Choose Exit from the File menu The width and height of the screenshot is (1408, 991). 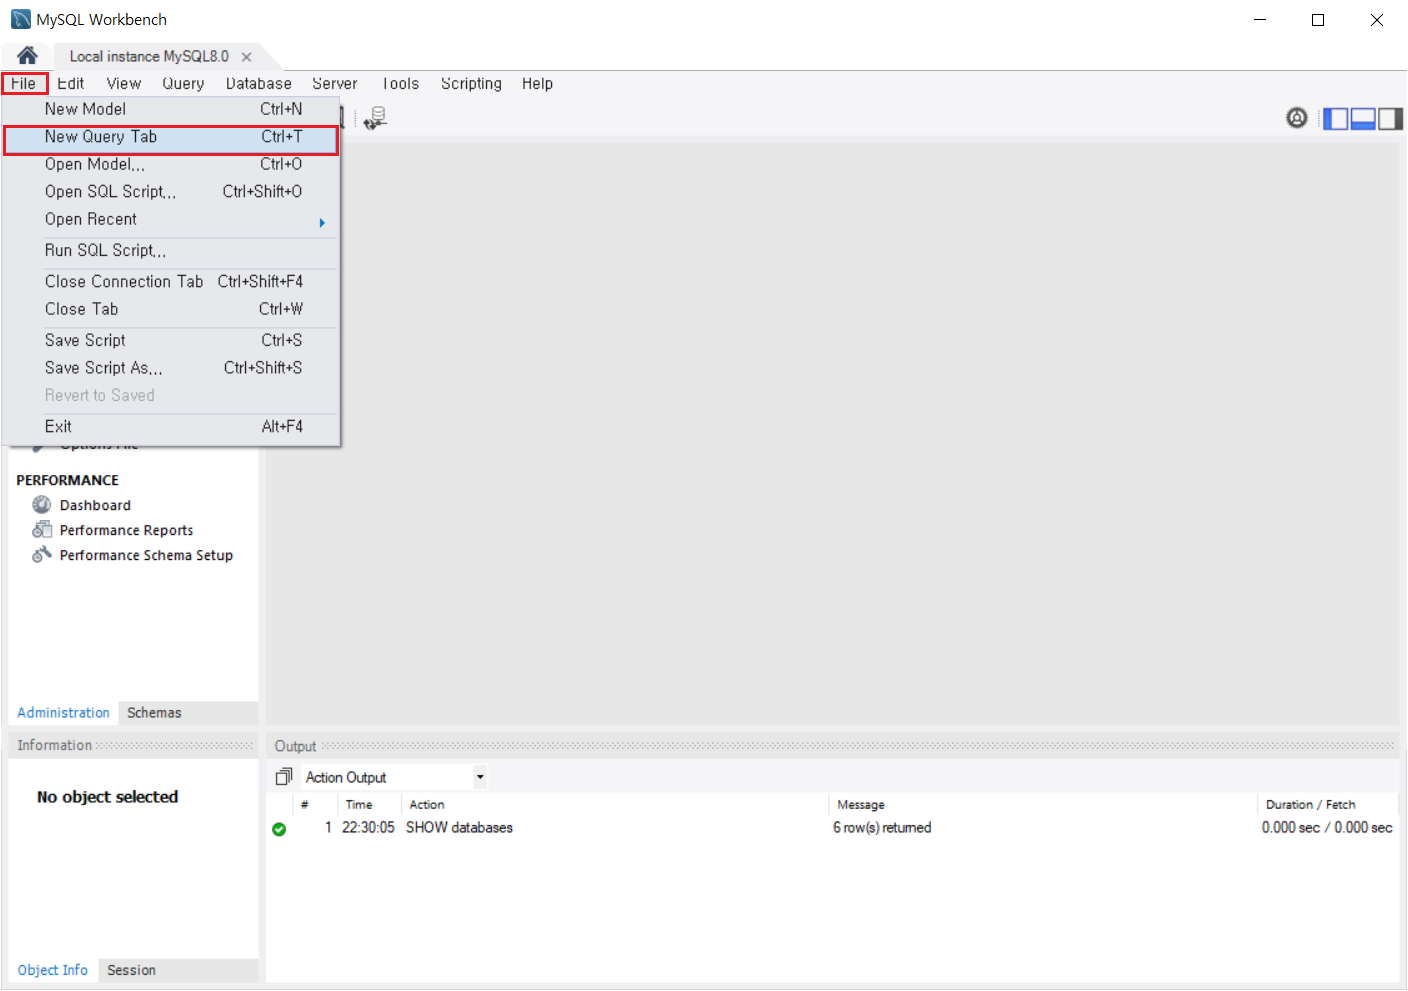click(x=171, y=427)
